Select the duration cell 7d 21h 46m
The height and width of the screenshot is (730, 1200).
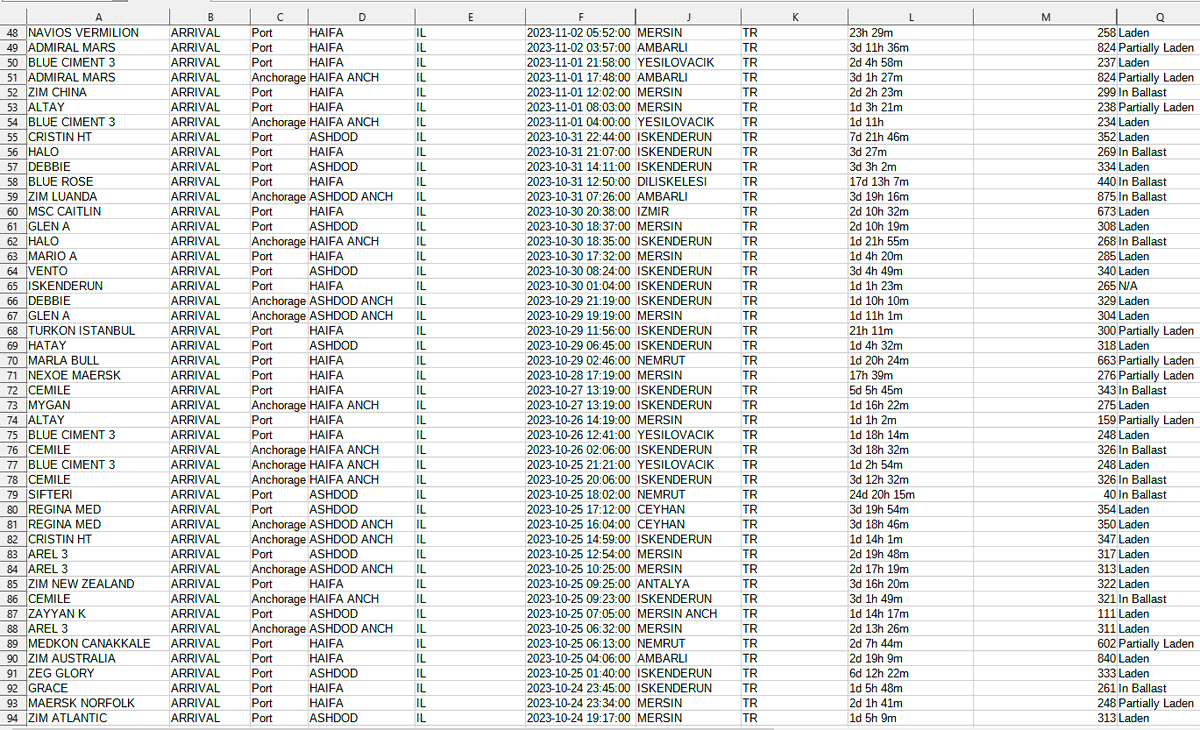pos(910,137)
